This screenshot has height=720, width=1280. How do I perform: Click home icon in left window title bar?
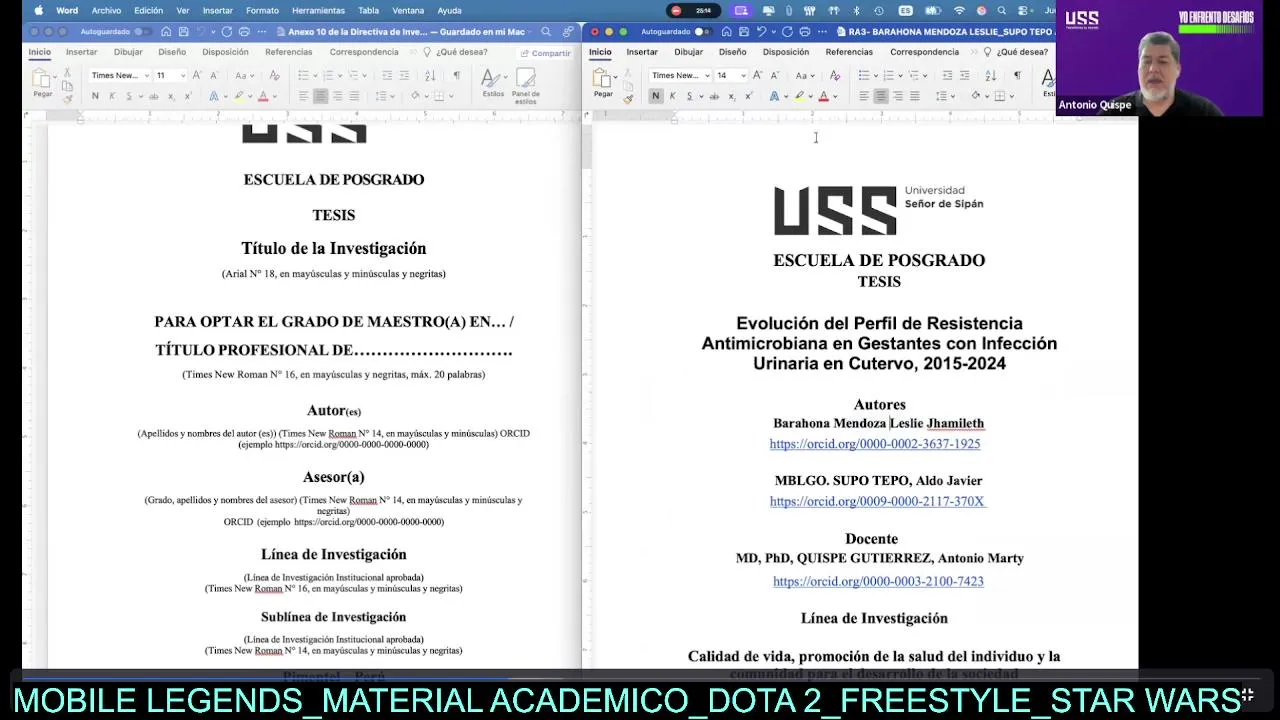pyautogui.click(x=166, y=32)
